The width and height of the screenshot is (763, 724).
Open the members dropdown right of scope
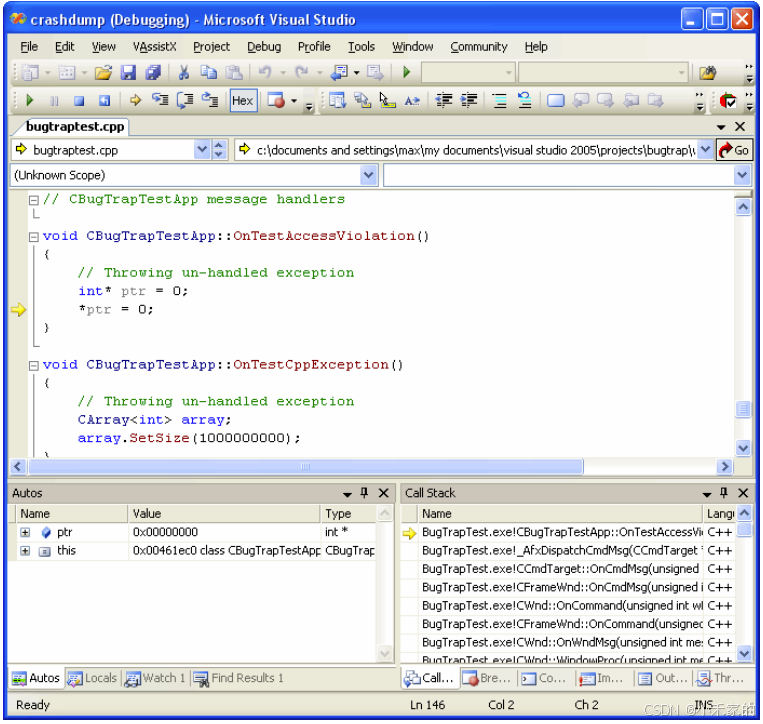coord(742,175)
